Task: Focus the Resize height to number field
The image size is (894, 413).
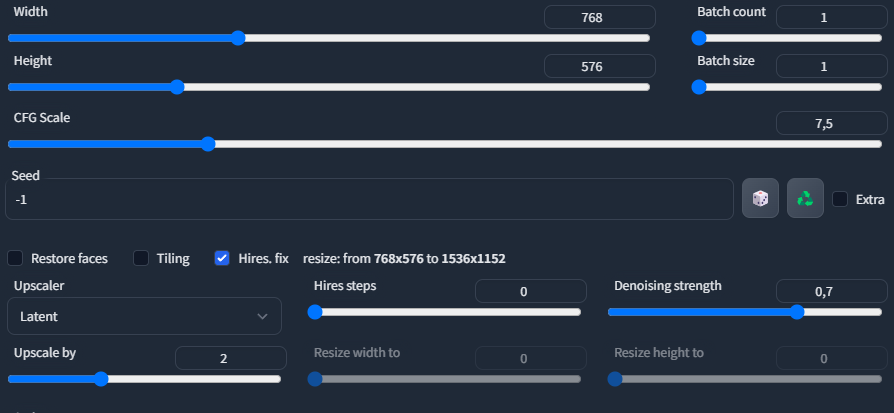Action: click(832, 358)
